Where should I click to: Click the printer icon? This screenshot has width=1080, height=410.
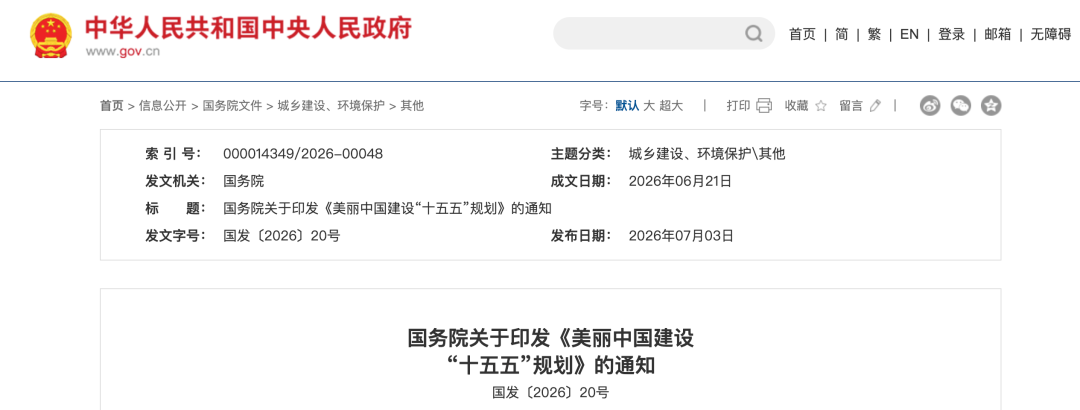click(x=764, y=105)
